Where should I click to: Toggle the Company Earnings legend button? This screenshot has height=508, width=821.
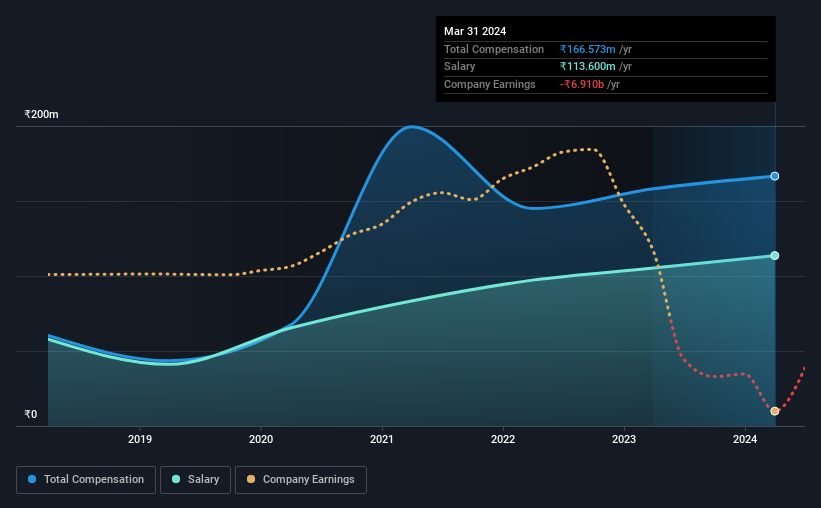coord(301,479)
